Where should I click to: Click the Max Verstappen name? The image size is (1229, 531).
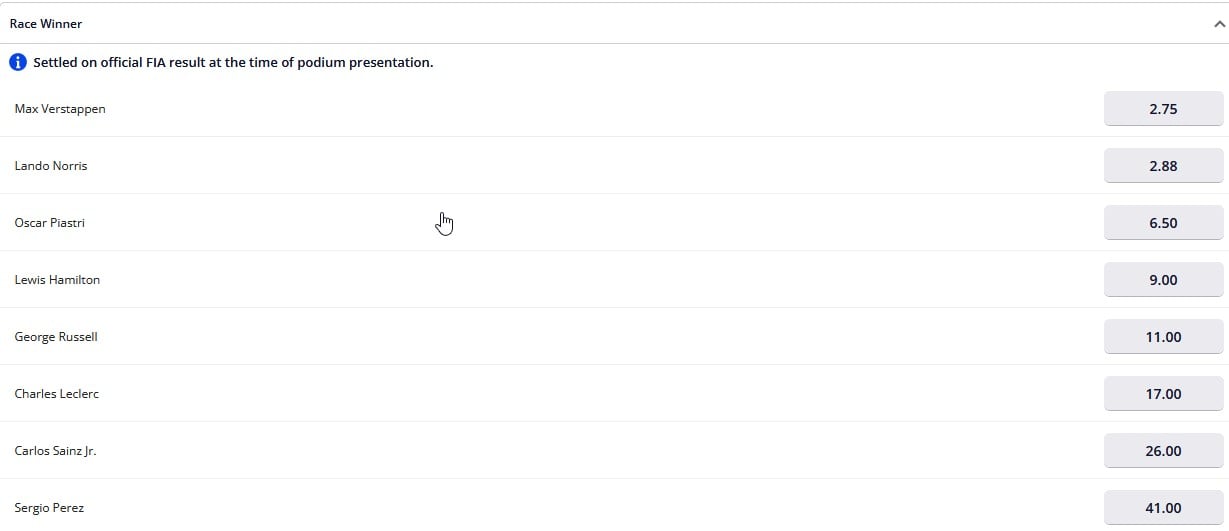click(x=60, y=109)
